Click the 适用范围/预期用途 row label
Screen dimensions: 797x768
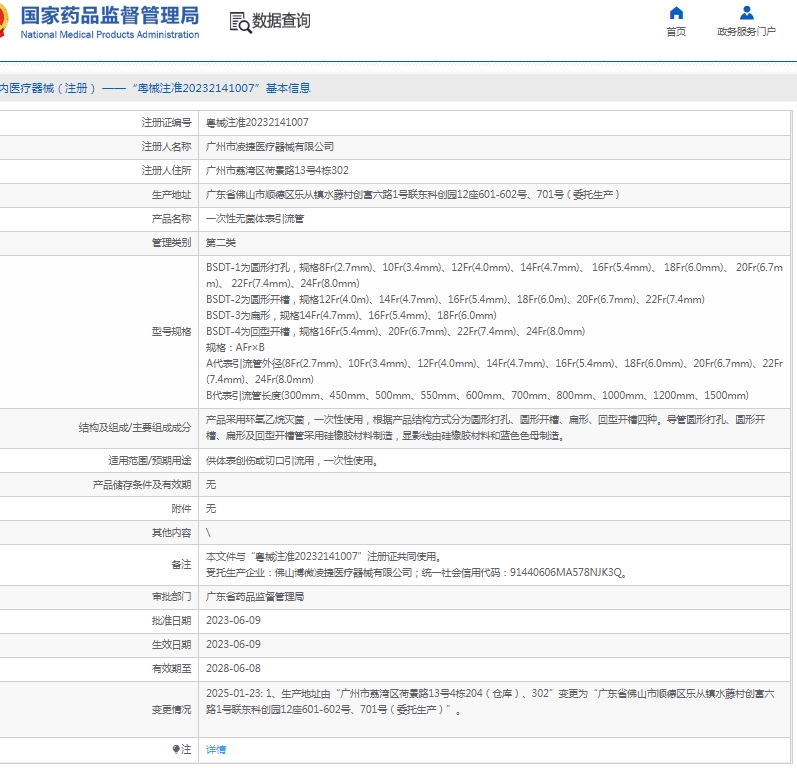[149, 461]
